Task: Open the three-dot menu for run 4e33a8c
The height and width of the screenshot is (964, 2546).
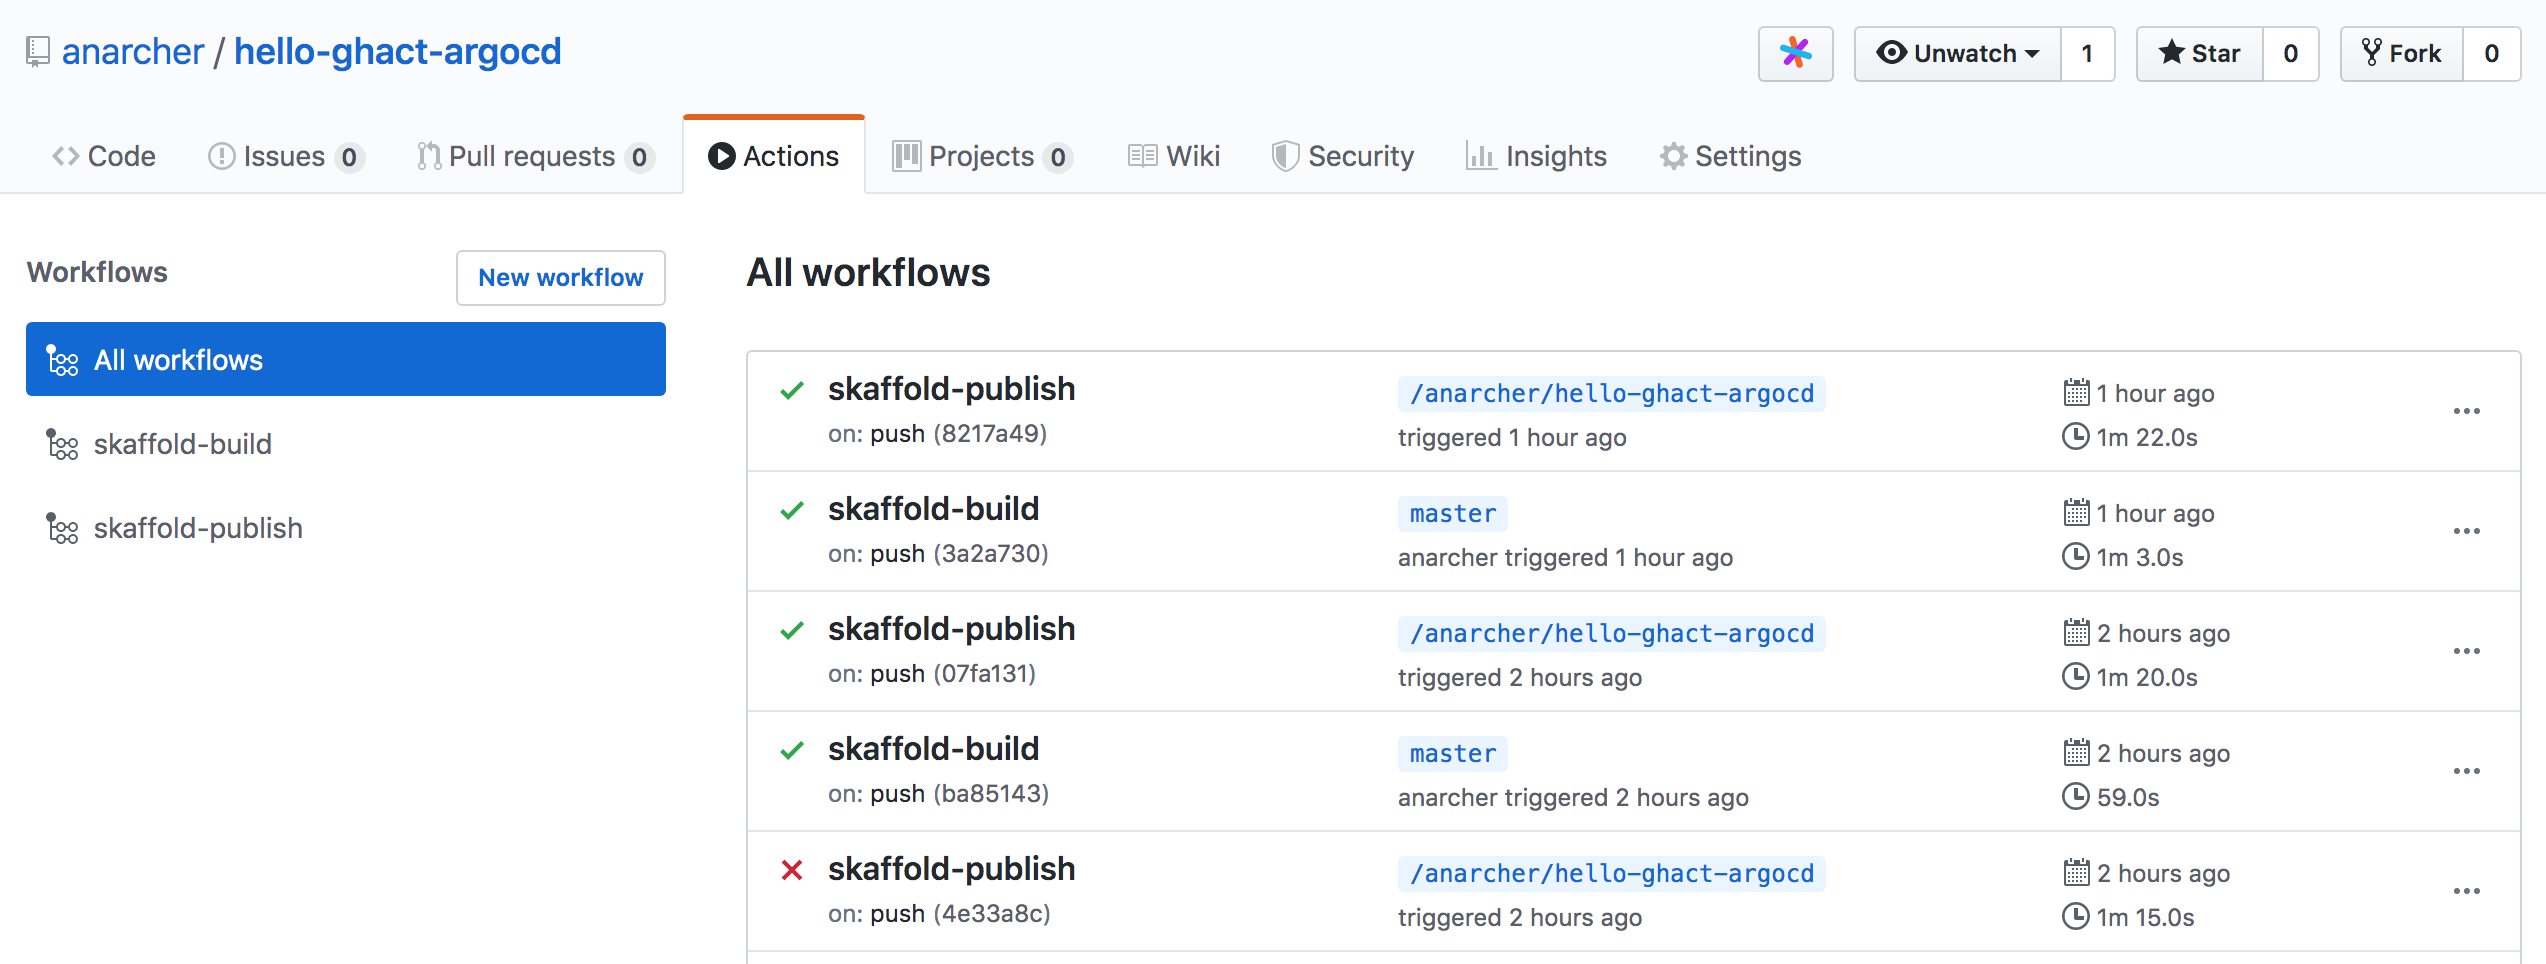Action: pyautogui.click(x=2467, y=891)
